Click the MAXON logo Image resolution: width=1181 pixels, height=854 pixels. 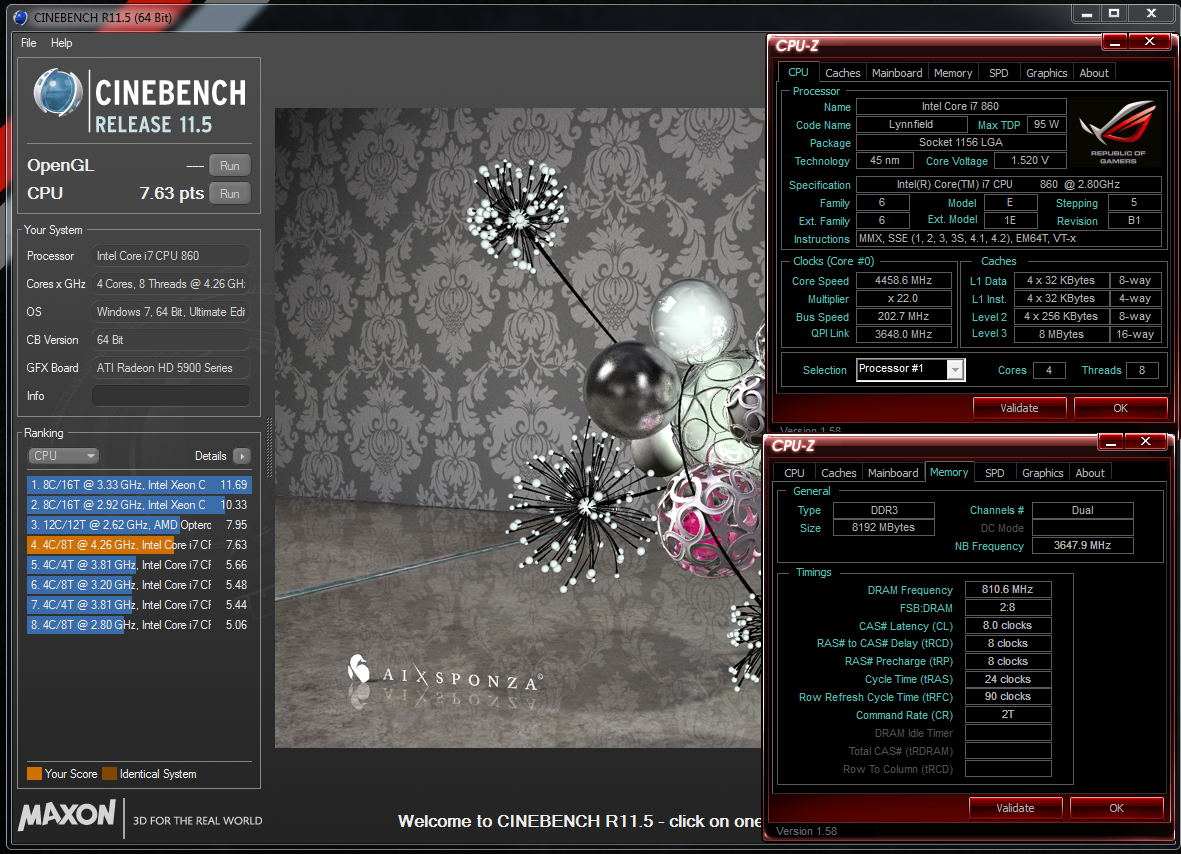coord(67,816)
